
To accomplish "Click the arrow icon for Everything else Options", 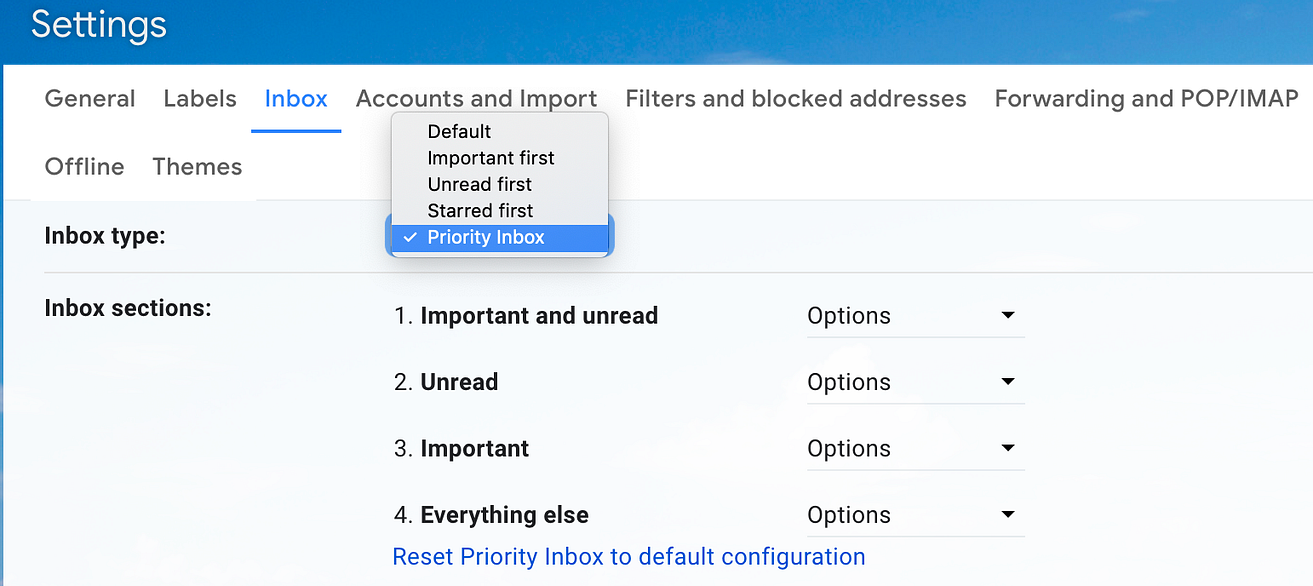I will click(1008, 515).
